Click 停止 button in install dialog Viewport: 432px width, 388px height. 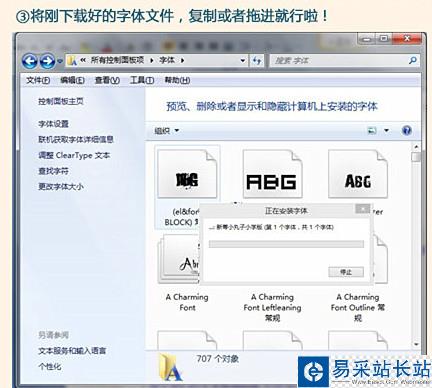(x=346, y=272)
